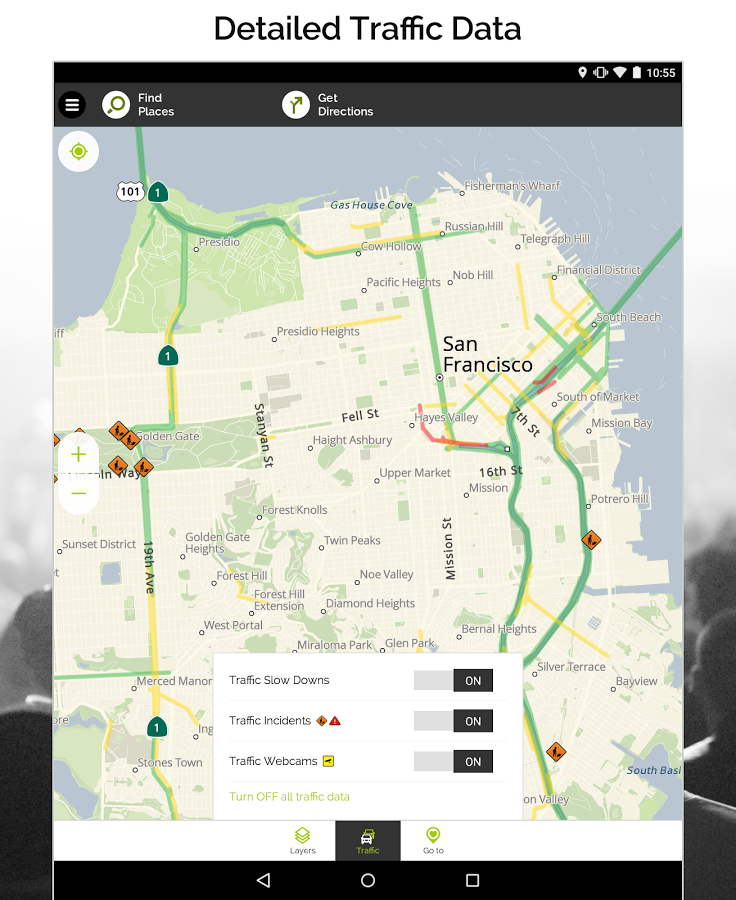This screenshot has width=736, height=900.
Task: Tap the Traffic Incidents label
Action: tap(270, 720)
